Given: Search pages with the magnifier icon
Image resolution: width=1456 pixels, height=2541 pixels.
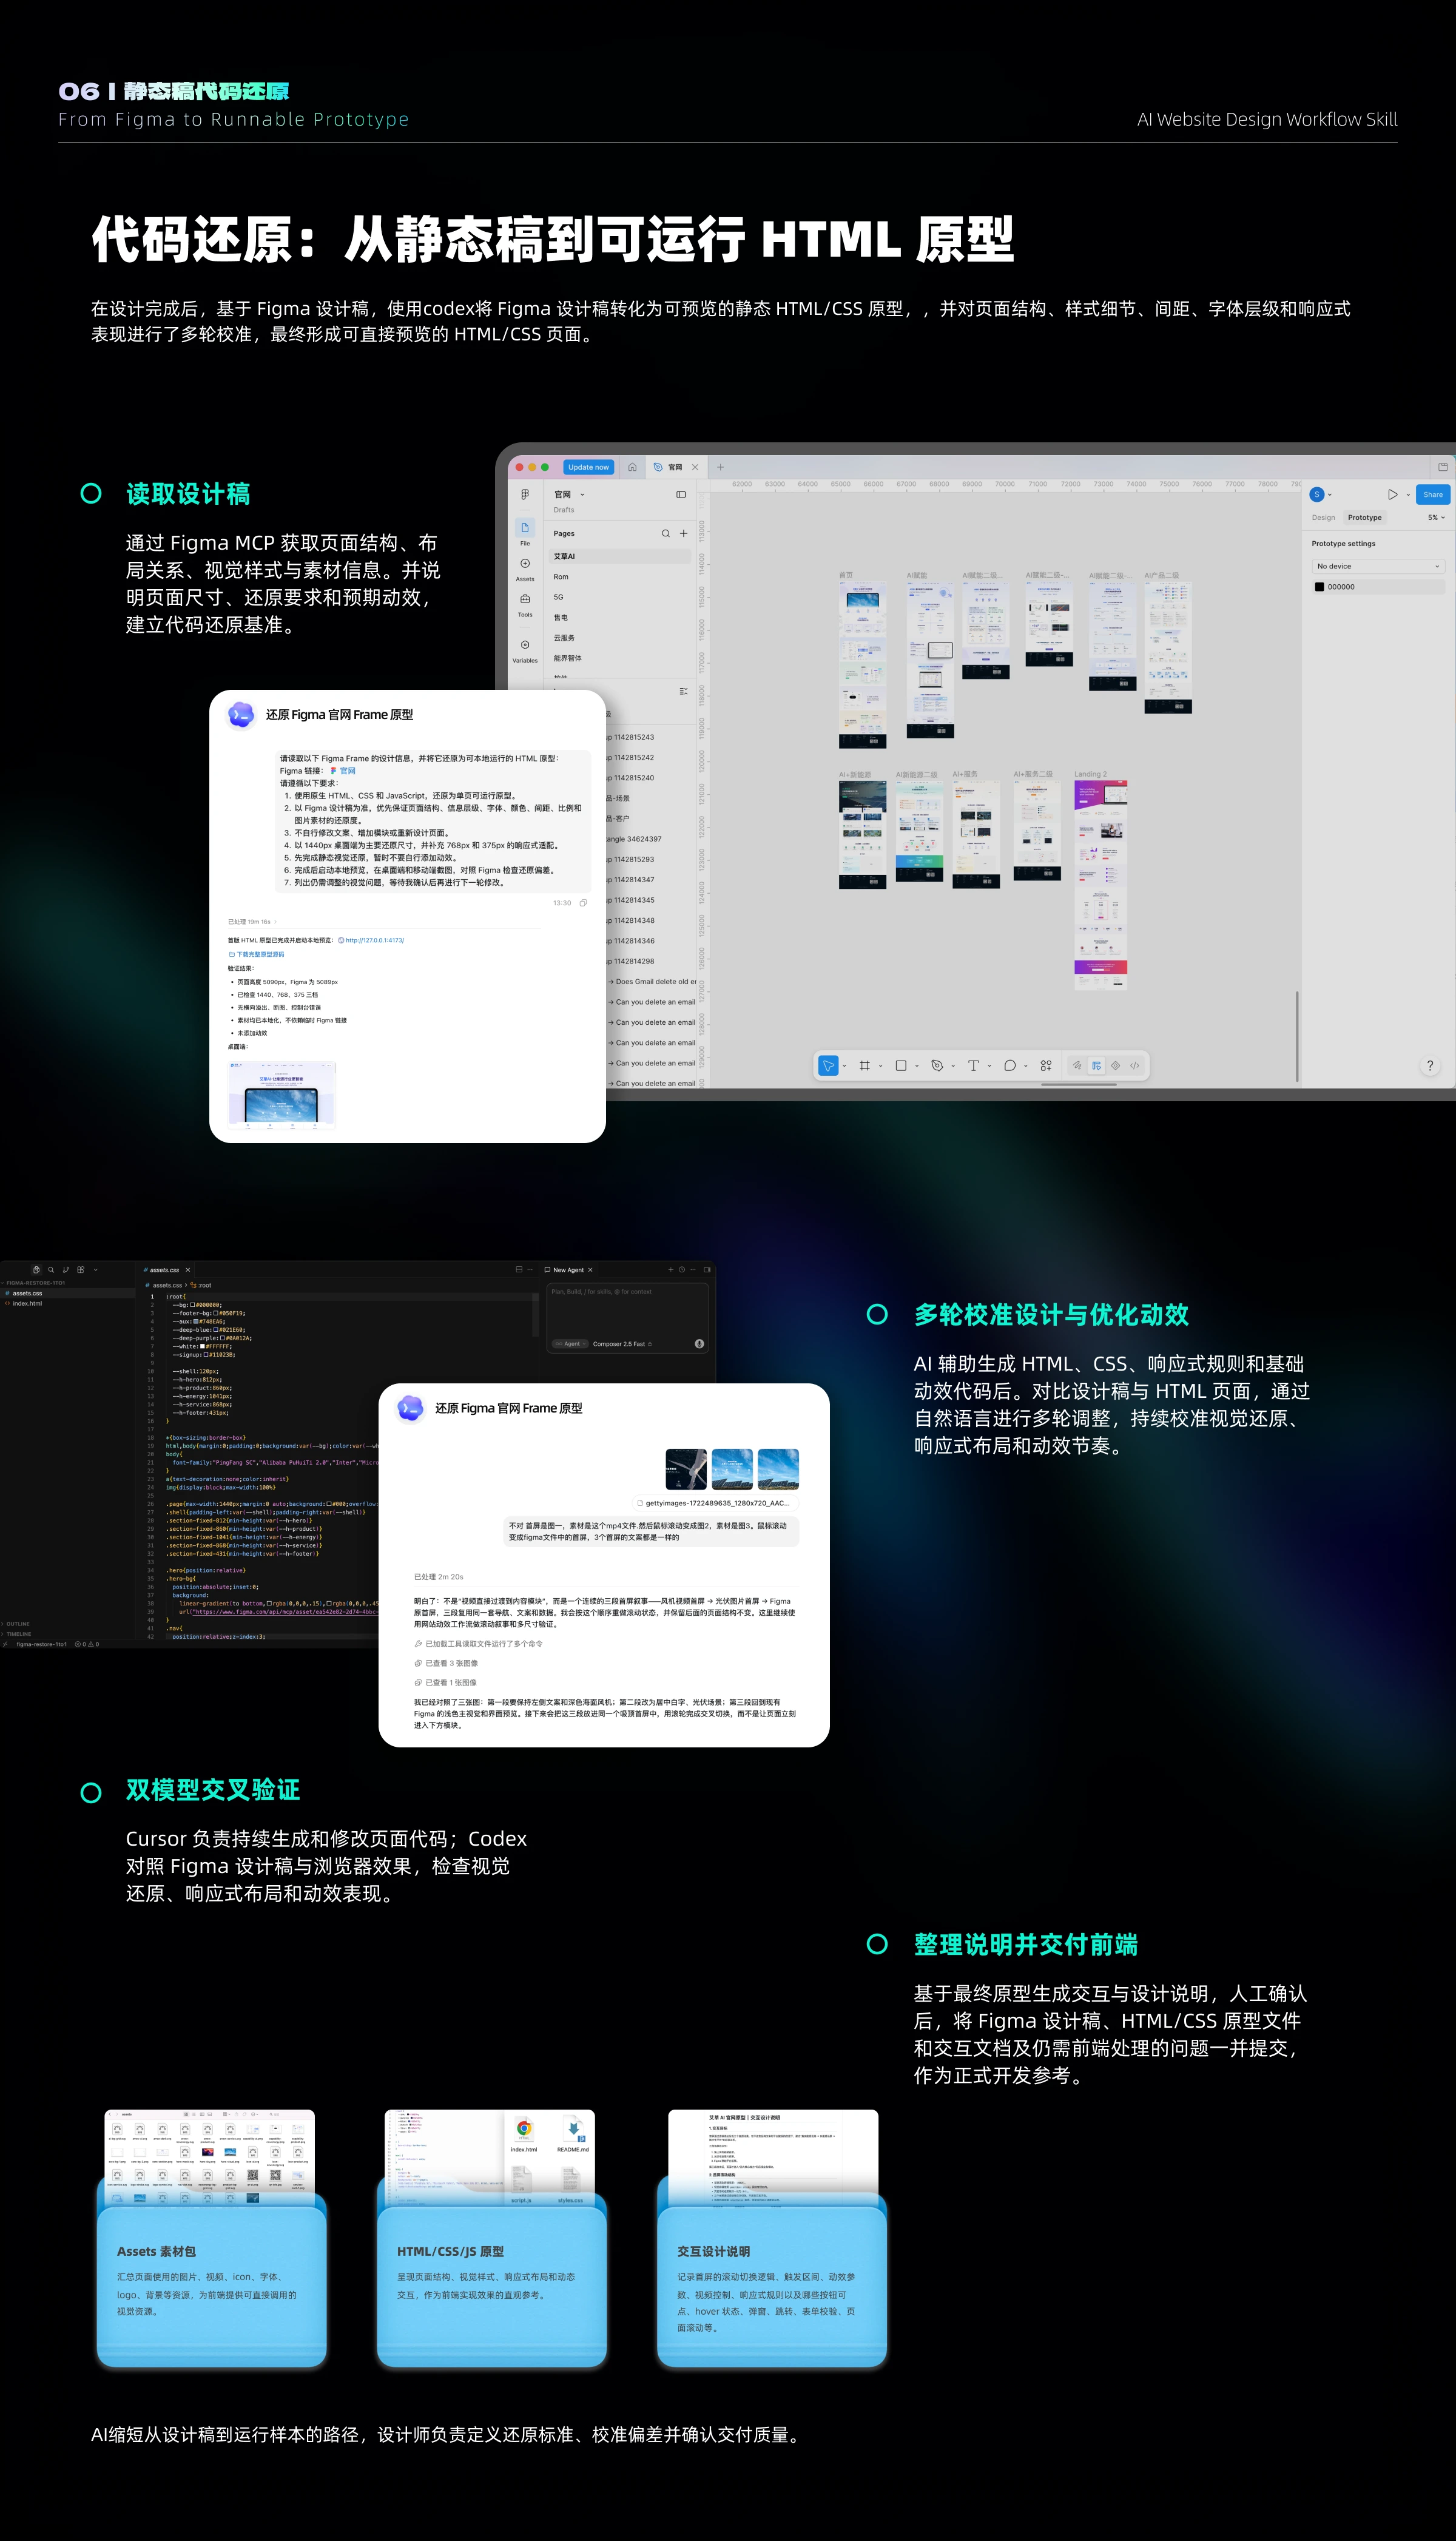Looking at the screenshot, I should [x=665, y=533].
